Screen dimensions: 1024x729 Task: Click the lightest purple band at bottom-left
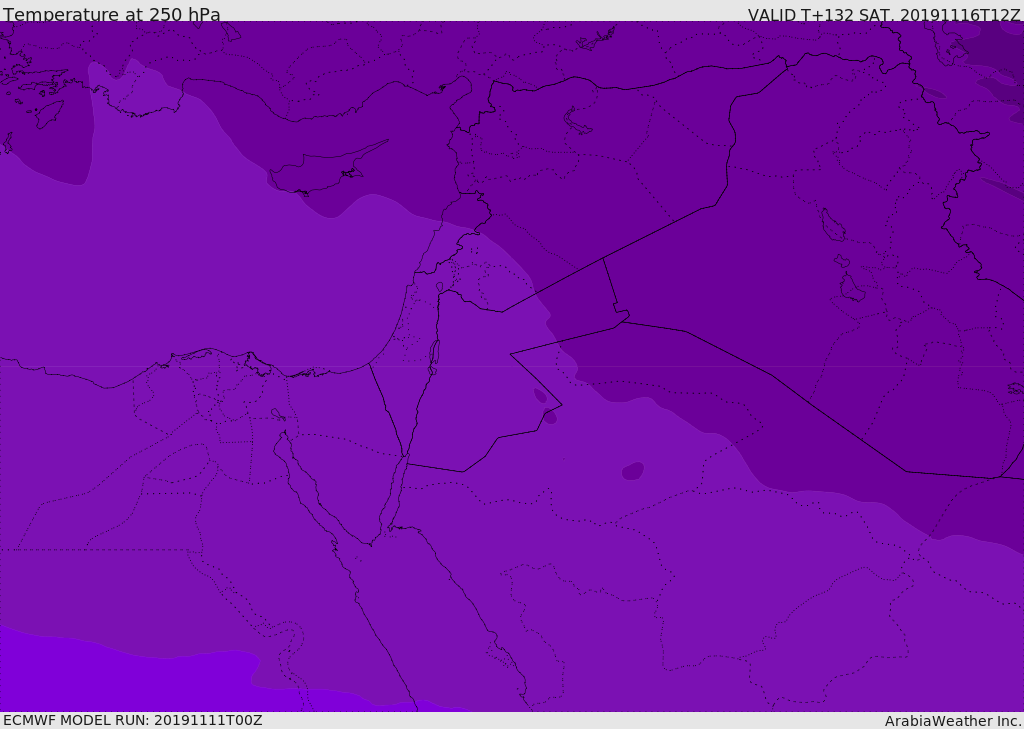tap(100, 680)
